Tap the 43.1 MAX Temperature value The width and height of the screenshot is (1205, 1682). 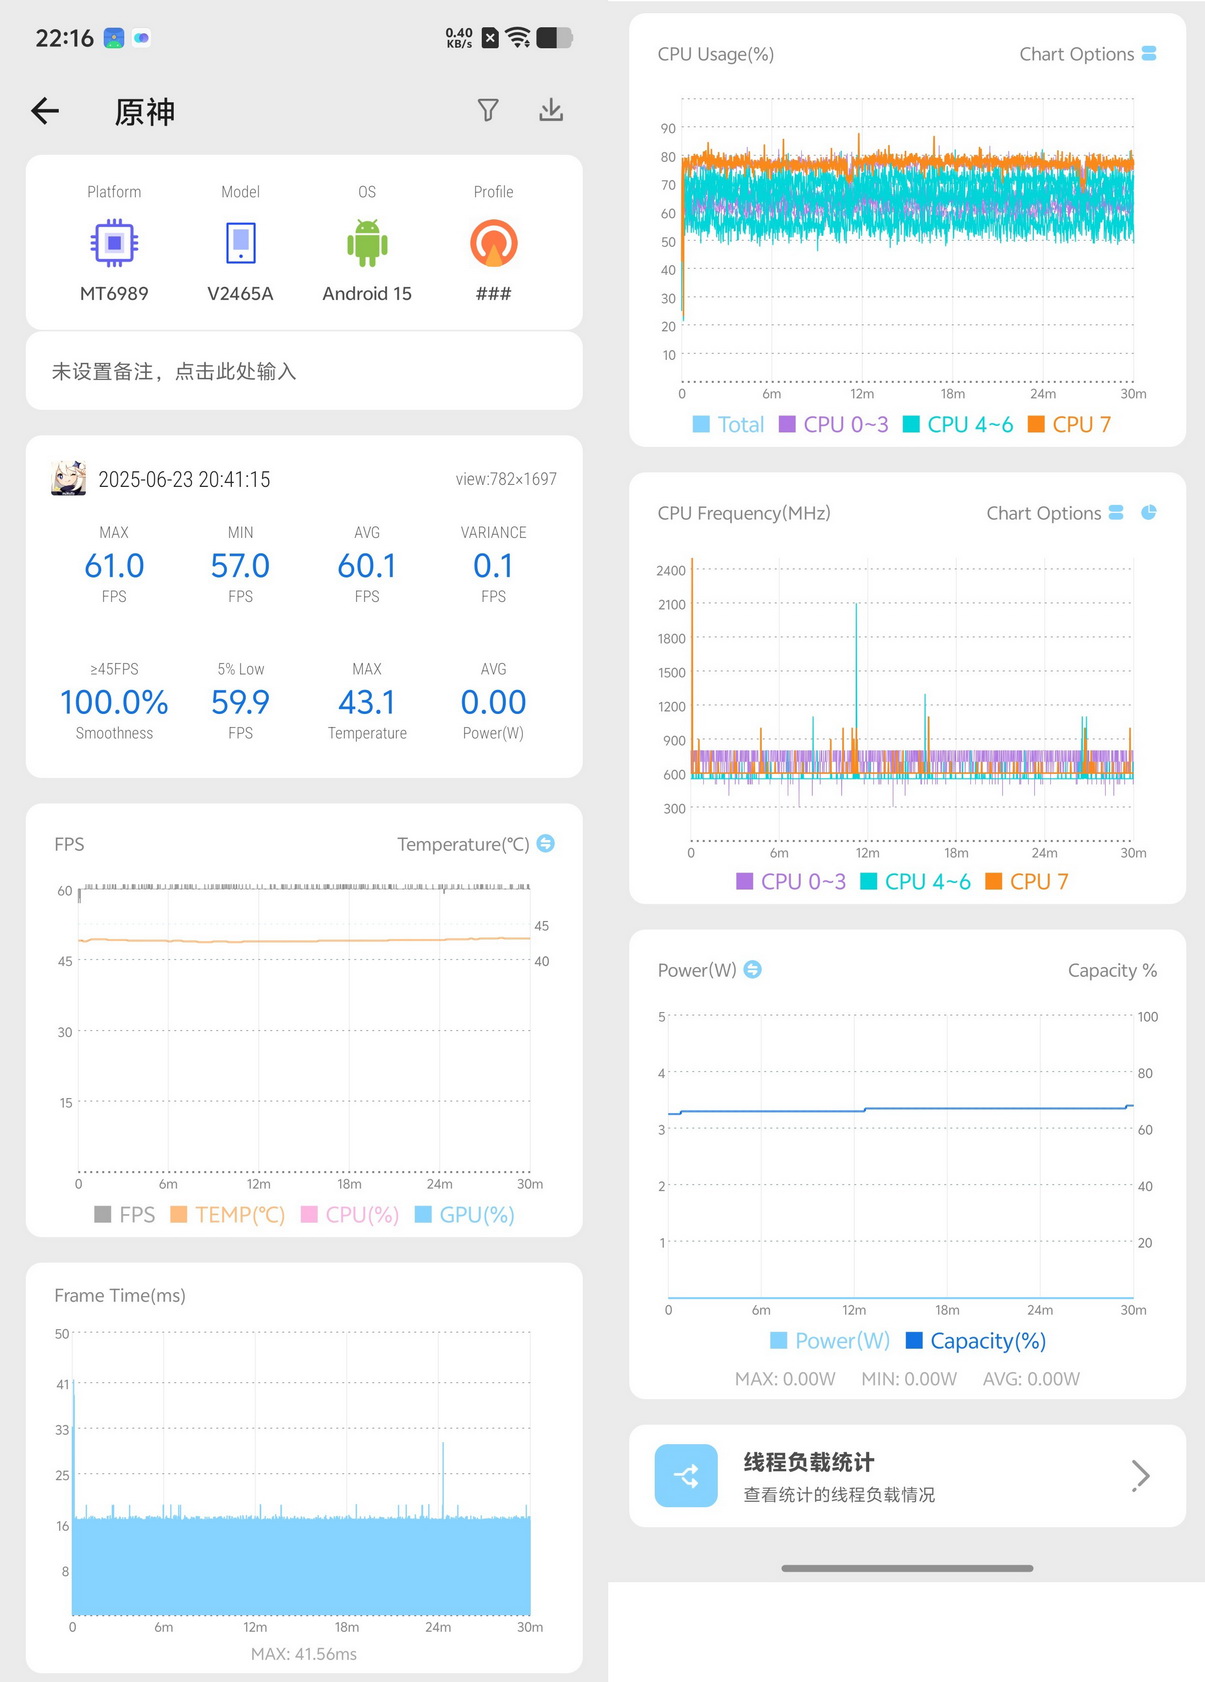(367, 702)
